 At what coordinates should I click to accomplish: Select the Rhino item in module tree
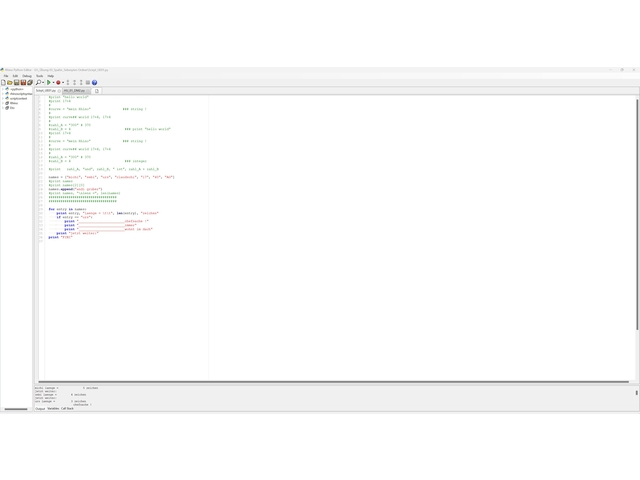(14, 103)
